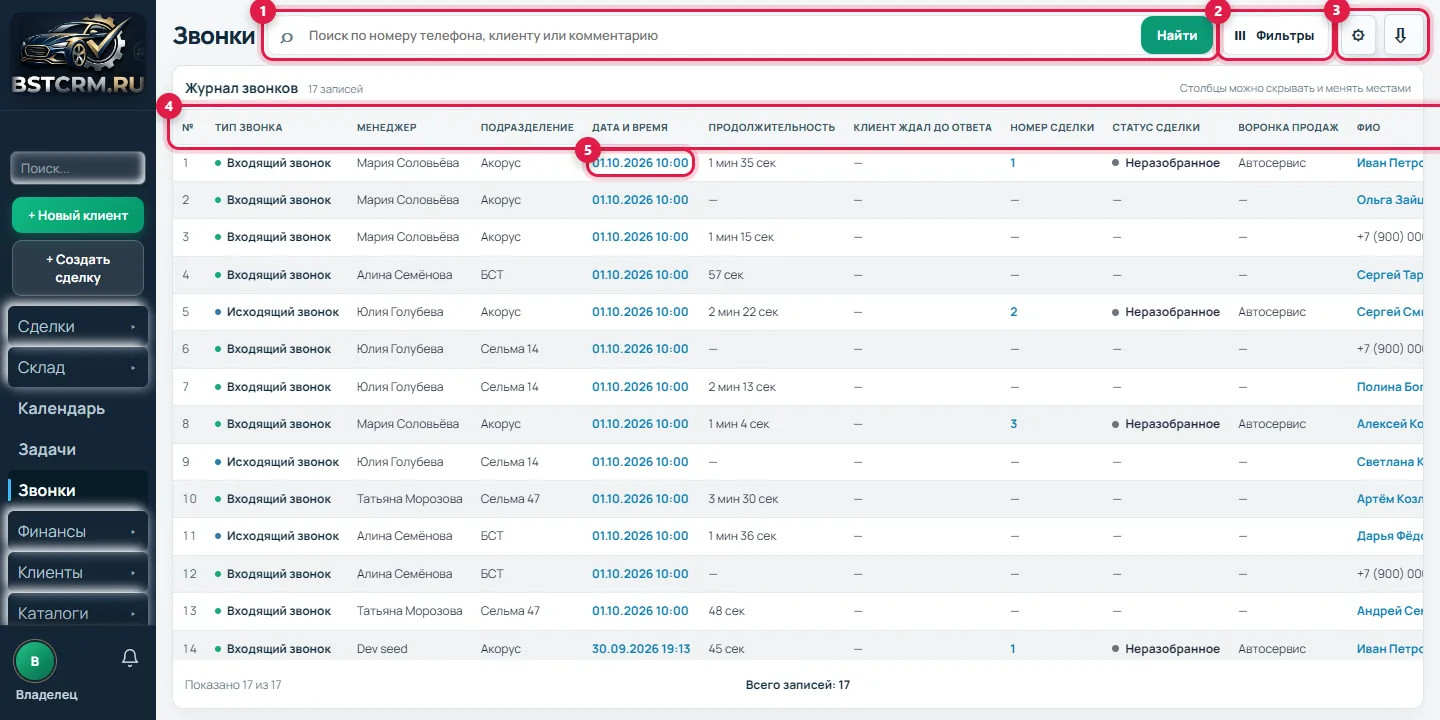Click the "+ Новый клиент" button
The image size is (1440, 720).
coord(78,215)
